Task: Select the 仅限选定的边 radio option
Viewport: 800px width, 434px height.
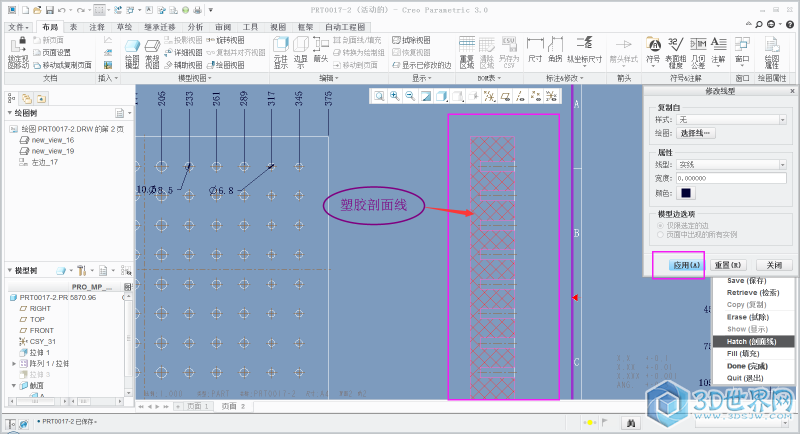Action: (660, 225)
